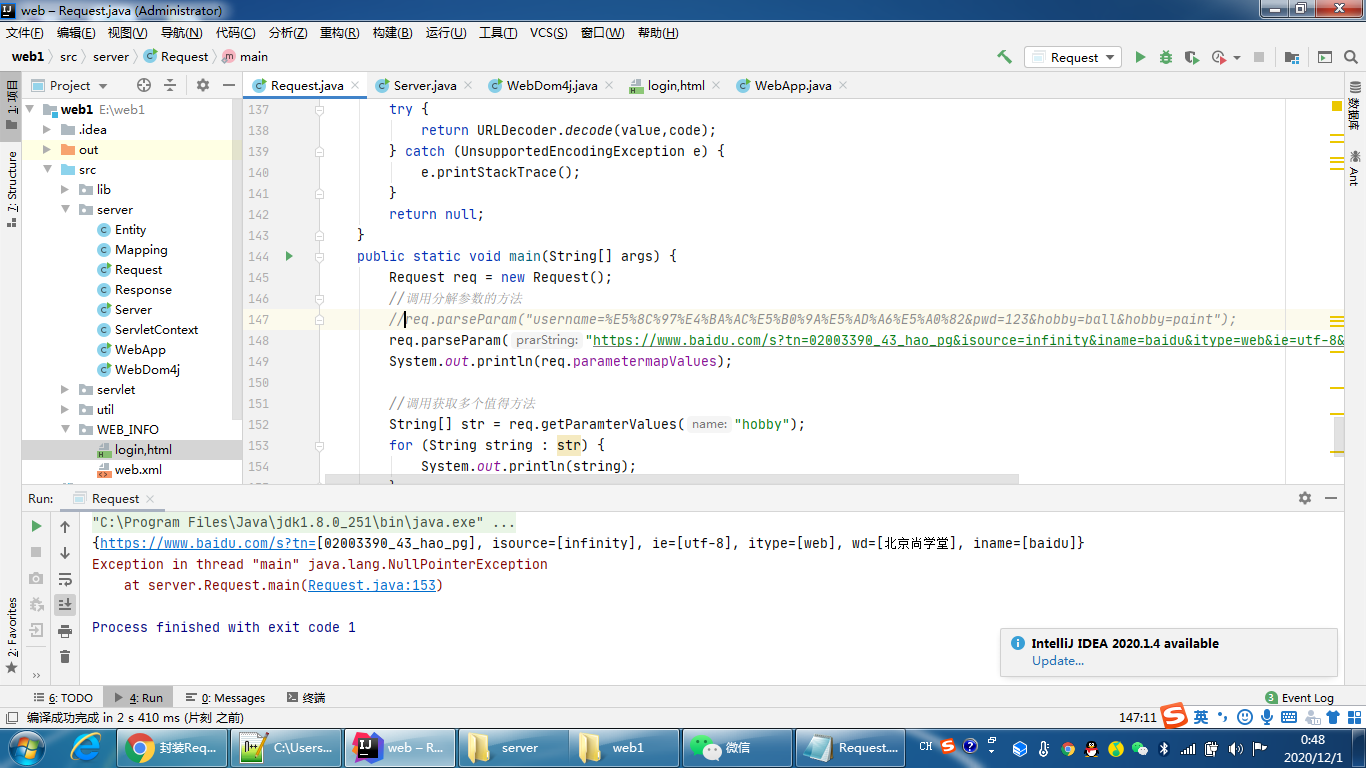
Task: Open the 构建(B) menu
Action: (x=392, y=32)
